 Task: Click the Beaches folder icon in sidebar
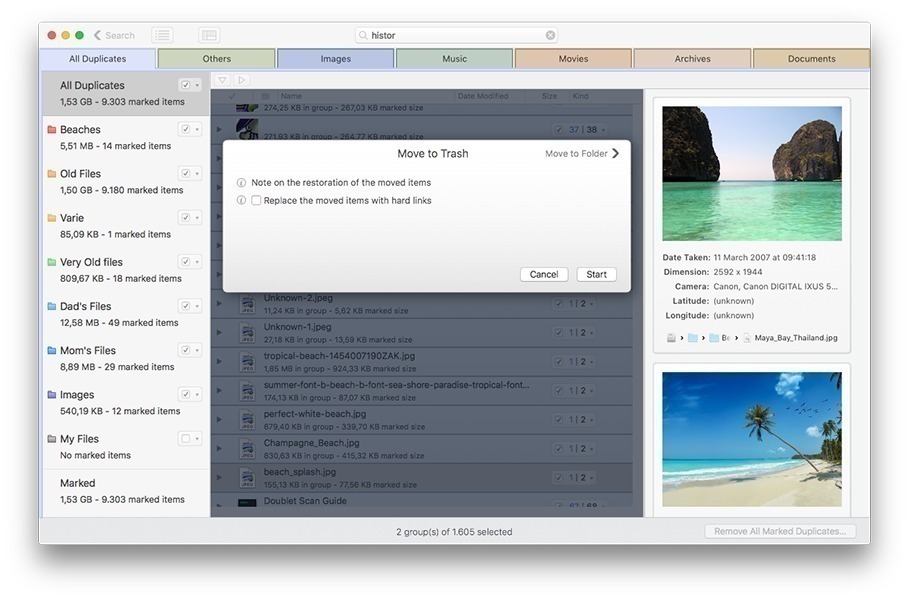(x=51, y=130)
